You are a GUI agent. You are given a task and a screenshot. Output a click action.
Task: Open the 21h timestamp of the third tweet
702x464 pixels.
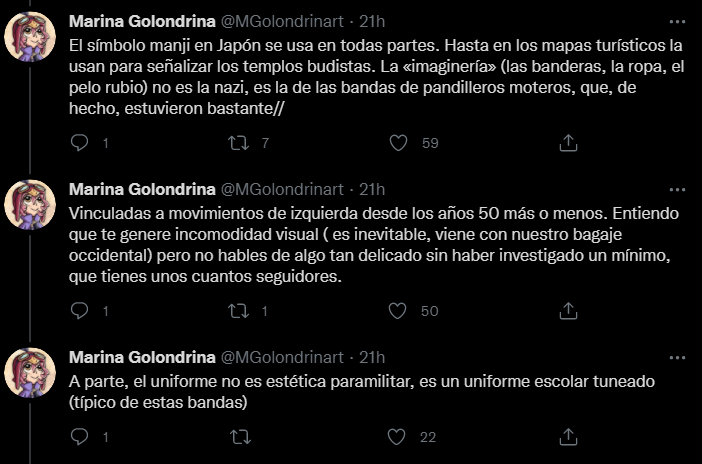coord(372,357)
